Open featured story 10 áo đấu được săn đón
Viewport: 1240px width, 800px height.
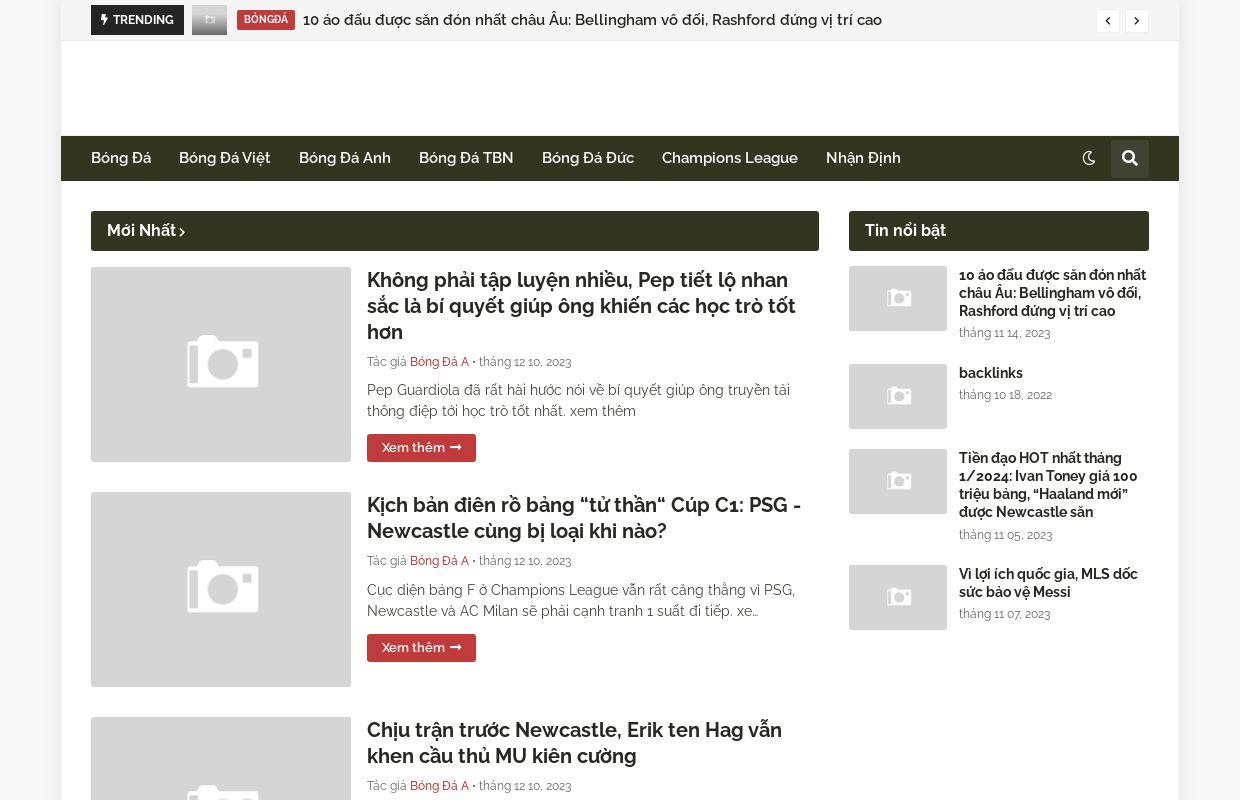point(1052,293)
